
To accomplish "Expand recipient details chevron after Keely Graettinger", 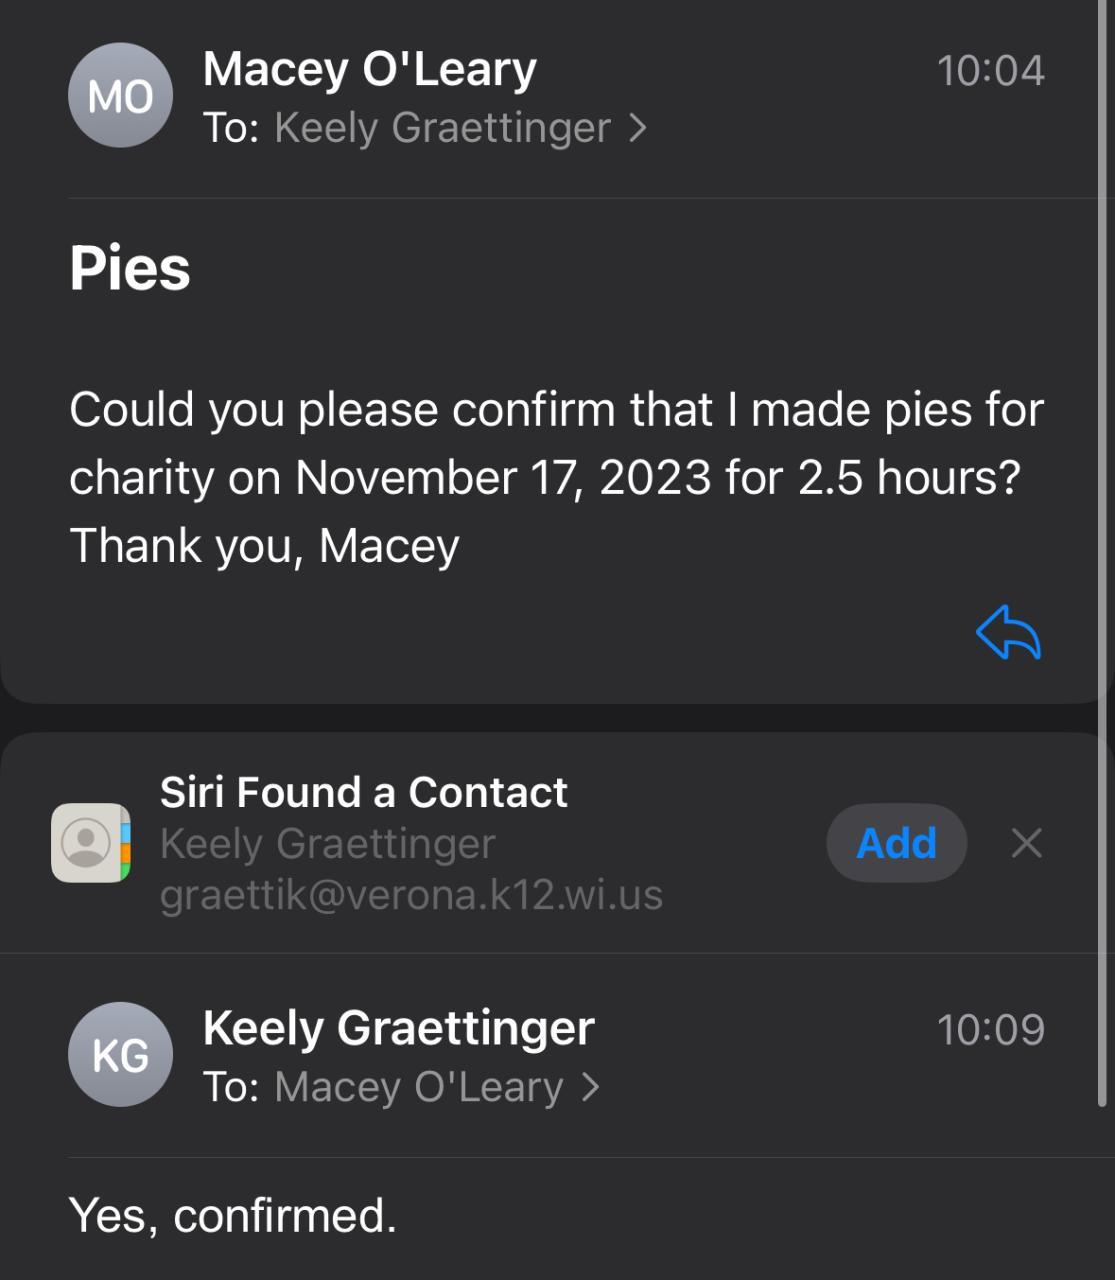I will [638, 128].
